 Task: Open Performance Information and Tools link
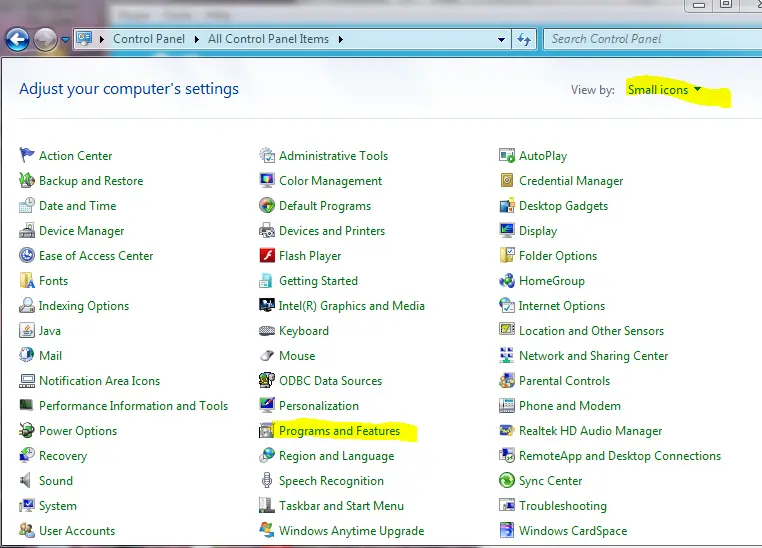133,406
